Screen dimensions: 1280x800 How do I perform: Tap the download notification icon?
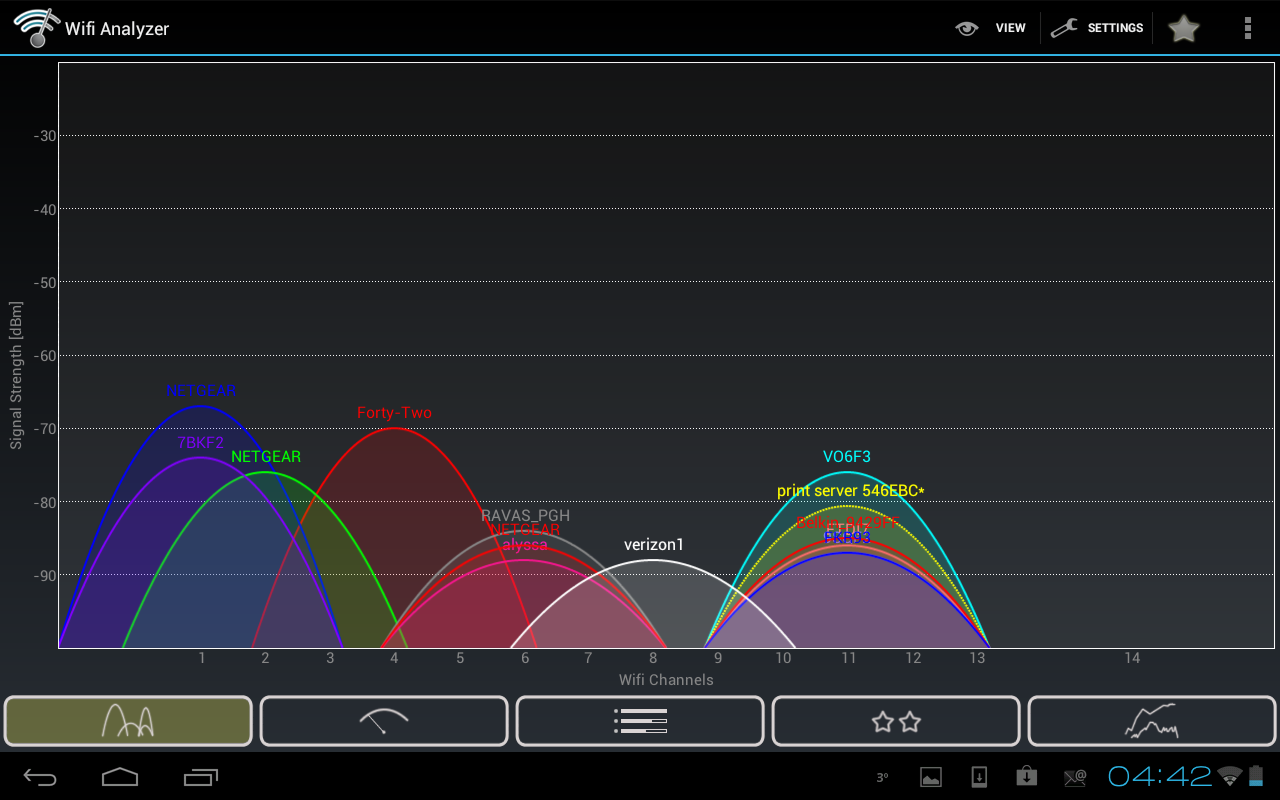979,777
